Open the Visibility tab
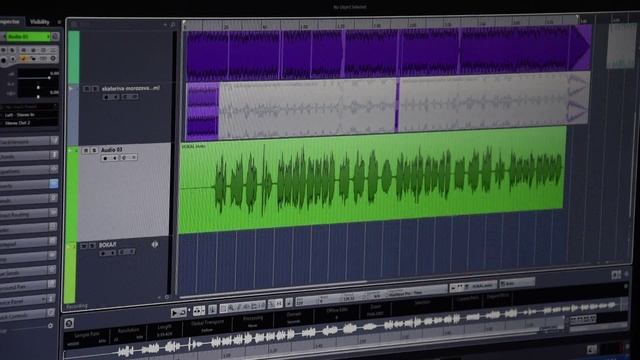Screen dimensions: 640x360 40,22
